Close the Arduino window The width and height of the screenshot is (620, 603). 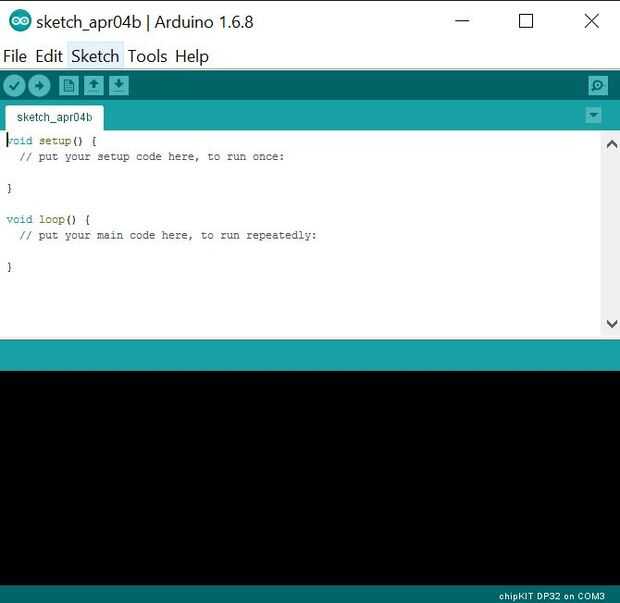[x=592, y=21]
